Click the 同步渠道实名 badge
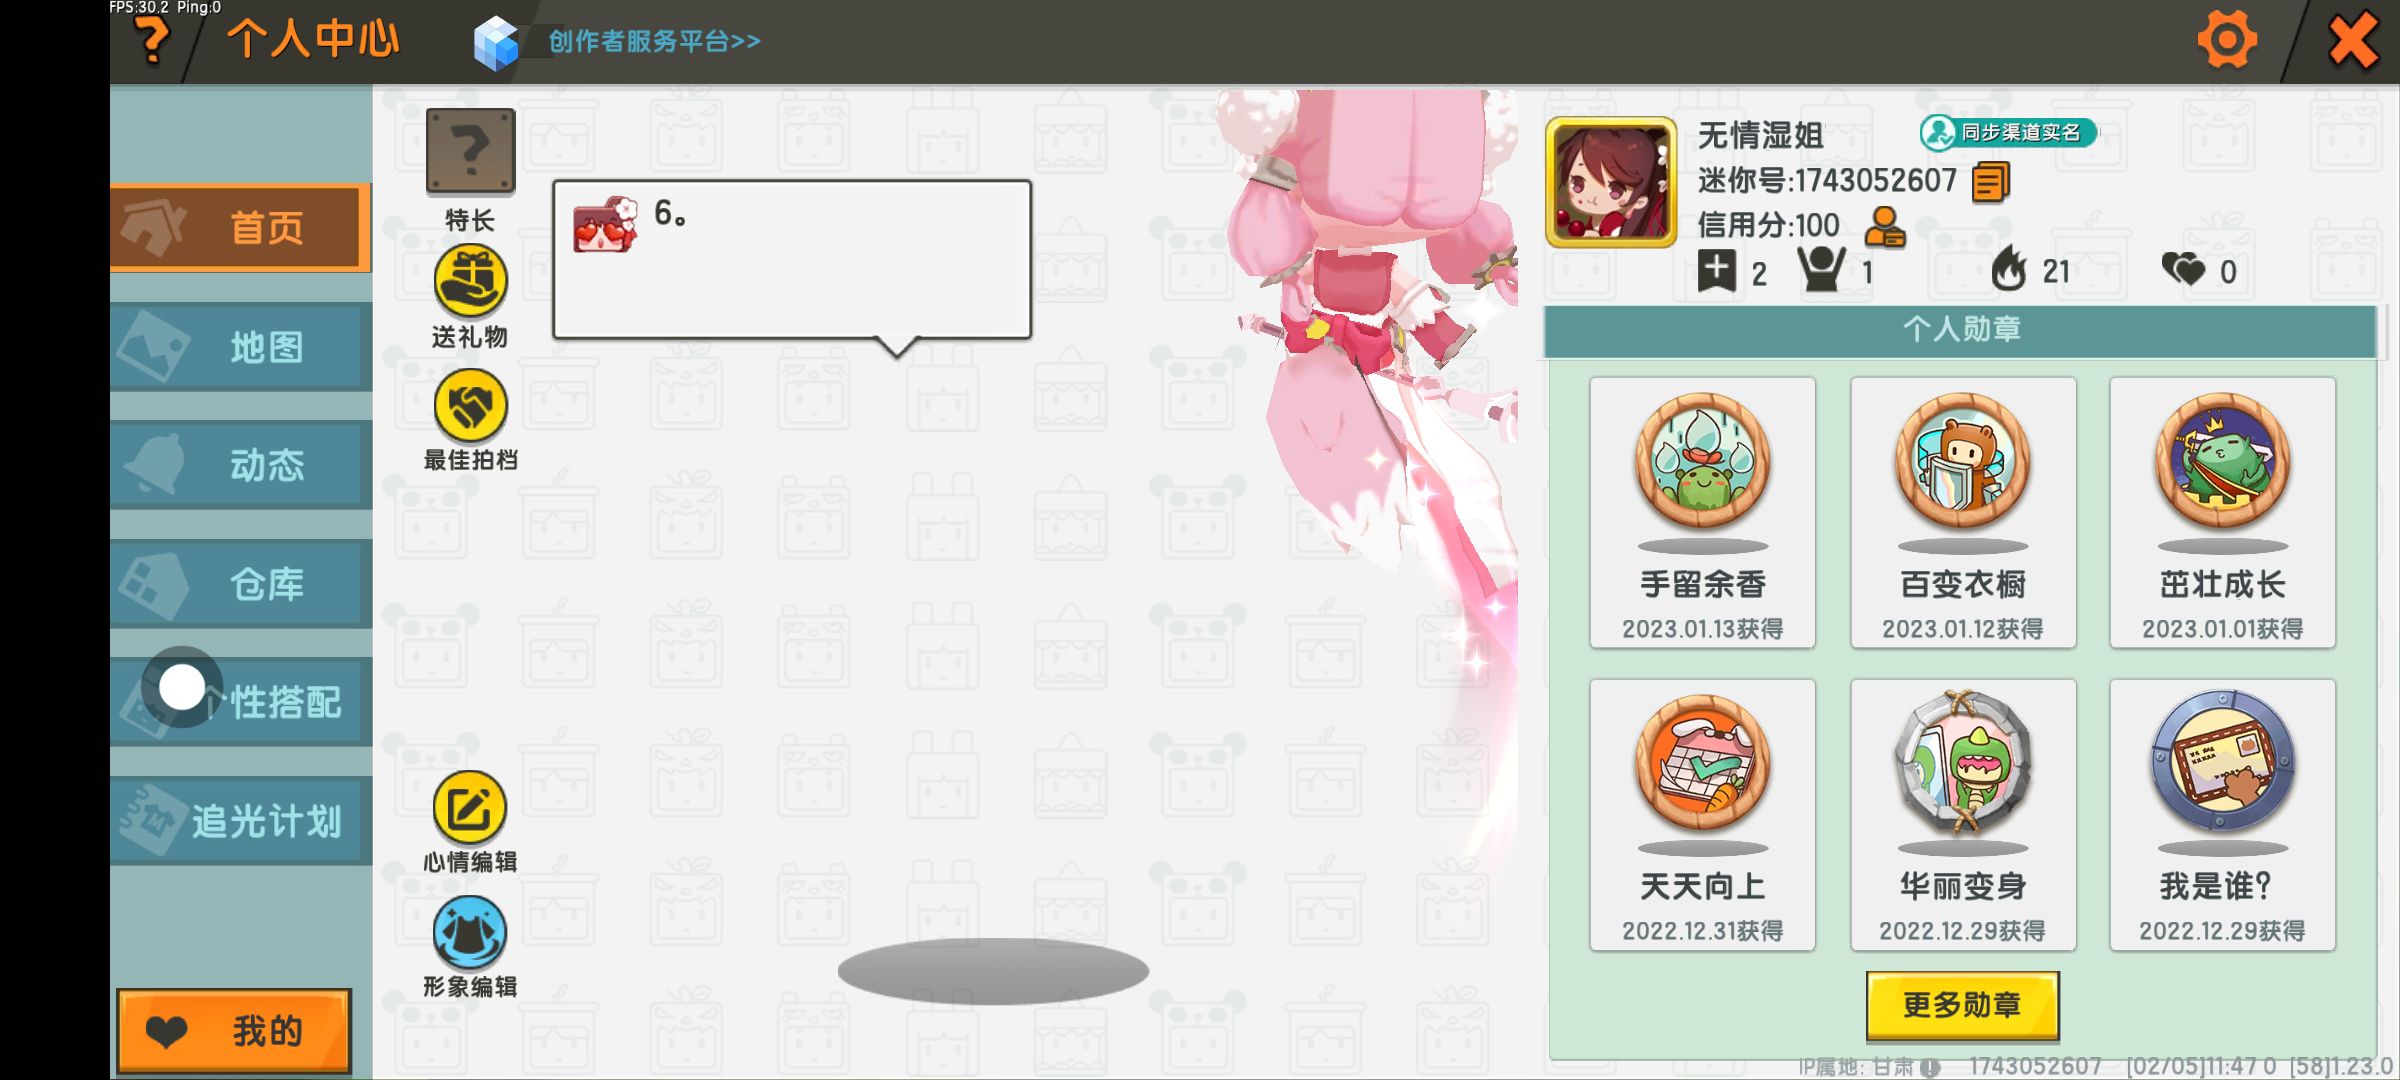 (2008, 132)
